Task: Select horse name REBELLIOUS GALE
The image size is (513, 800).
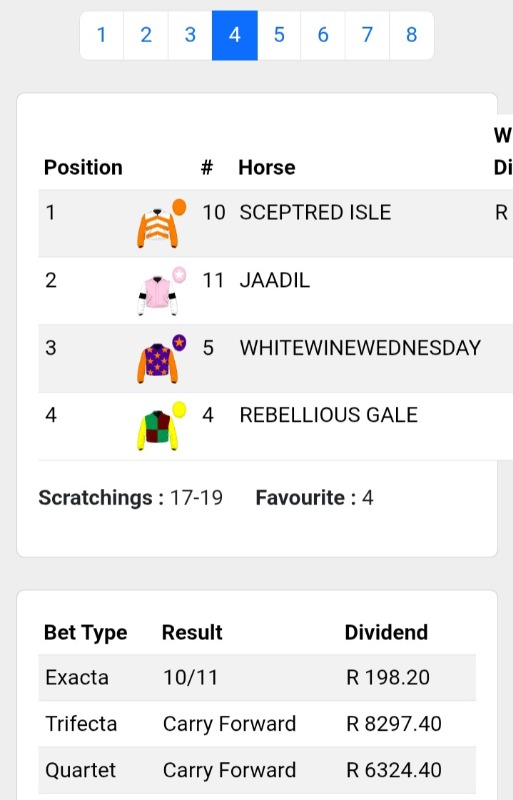Action: coord(329,415)
